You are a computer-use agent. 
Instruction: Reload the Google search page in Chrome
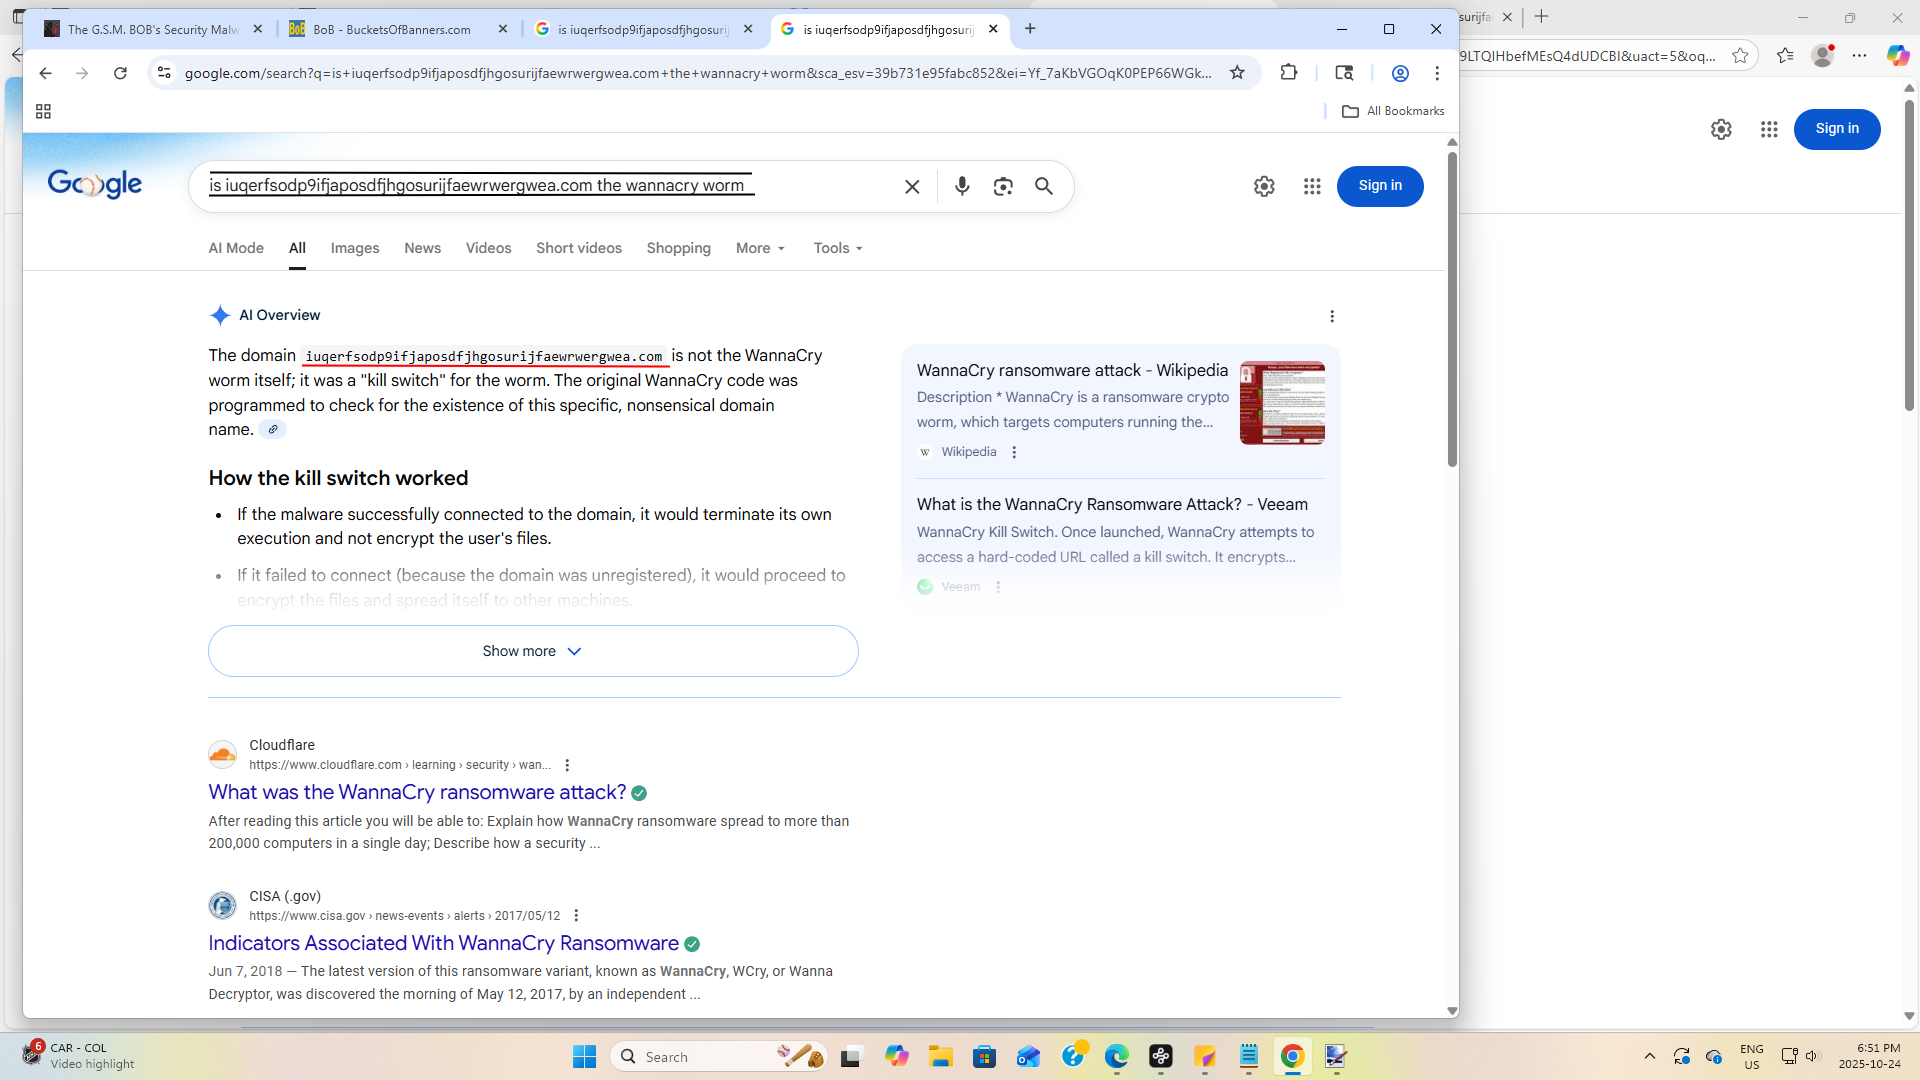click(120, 73)
